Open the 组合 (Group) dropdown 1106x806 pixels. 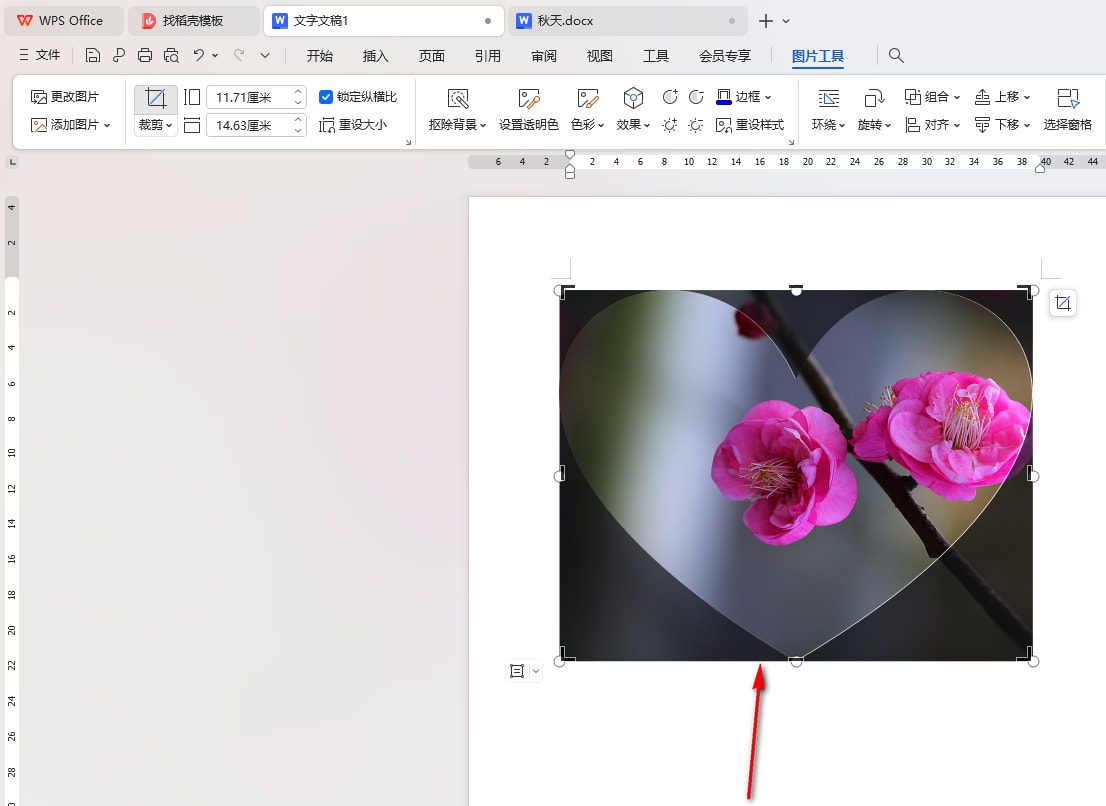932,97
